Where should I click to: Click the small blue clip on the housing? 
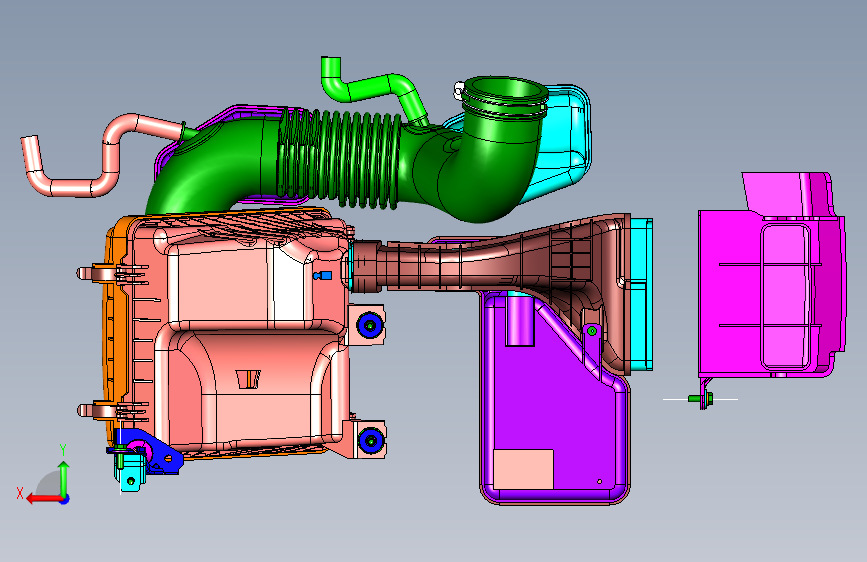[322, 275]
